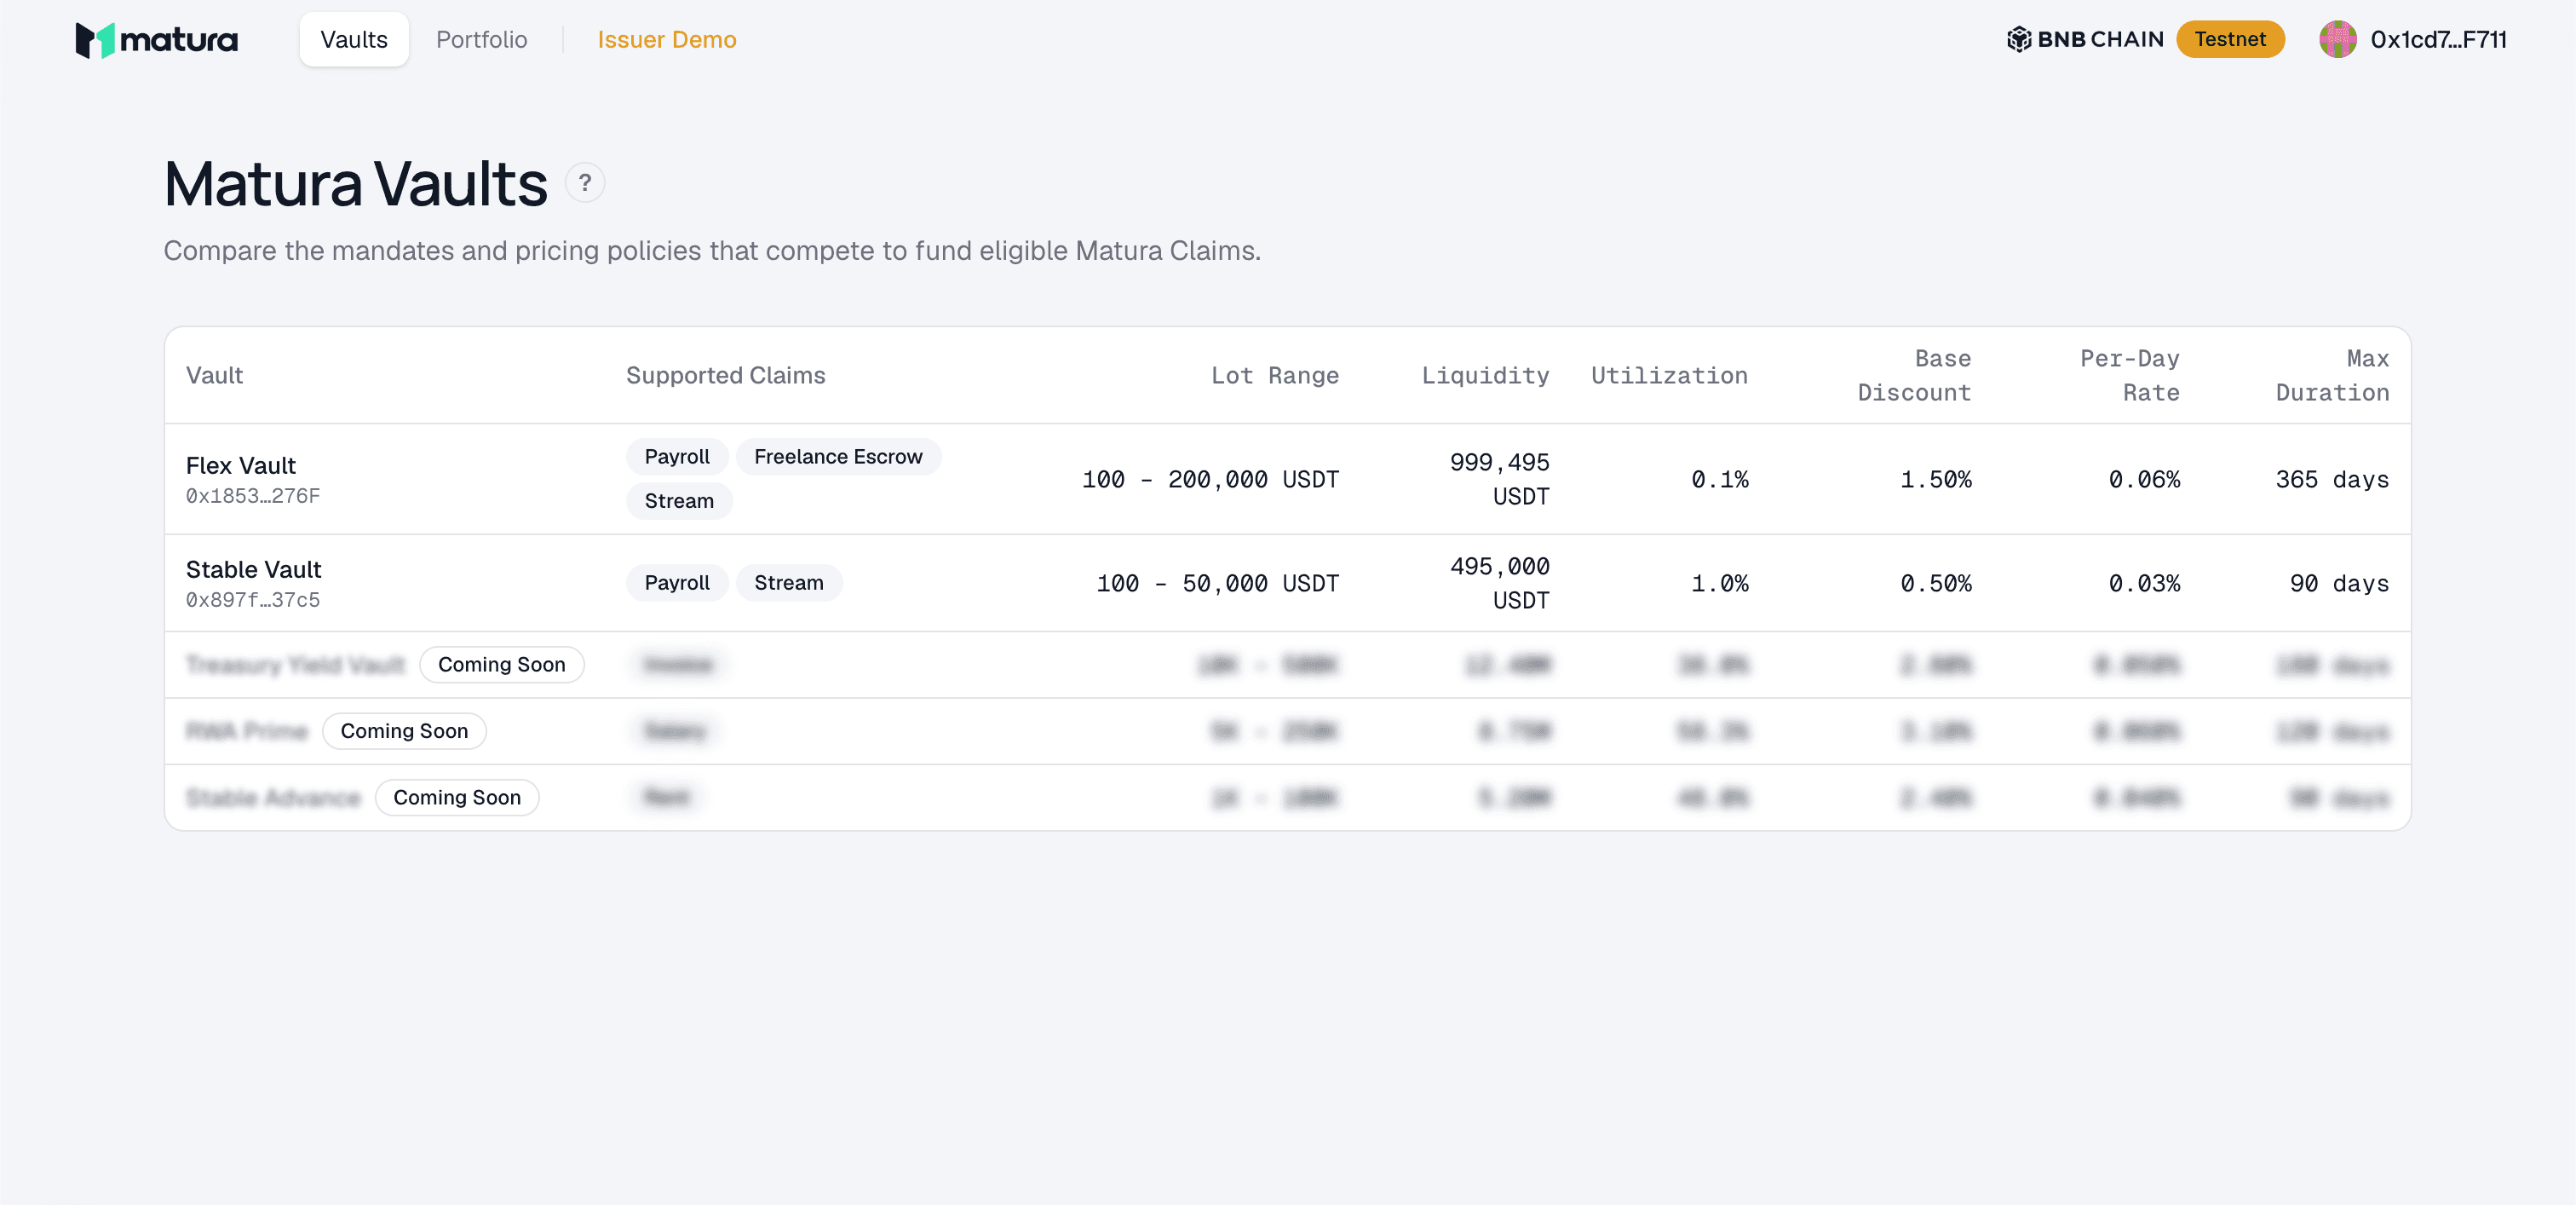Click the Liquidity column header
This screenshot has height=1205, width=2576.
(1485, 375)
